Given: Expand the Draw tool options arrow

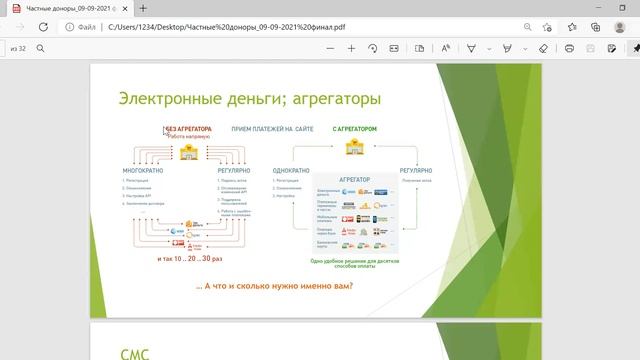Looking at the screenshot, I should pos(489,49).
